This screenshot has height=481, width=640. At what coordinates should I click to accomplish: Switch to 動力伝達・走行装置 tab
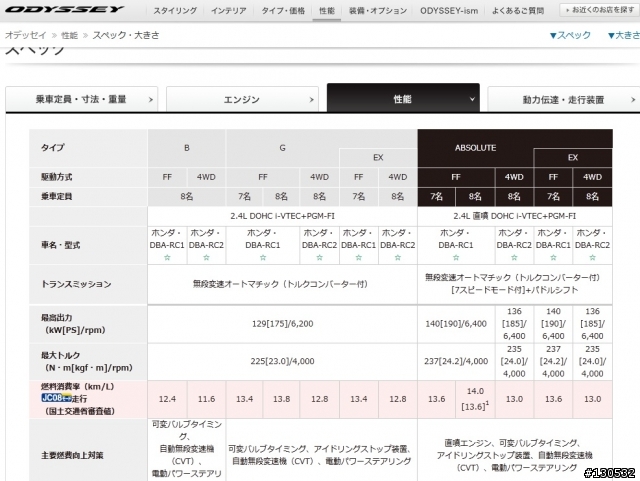564,99
